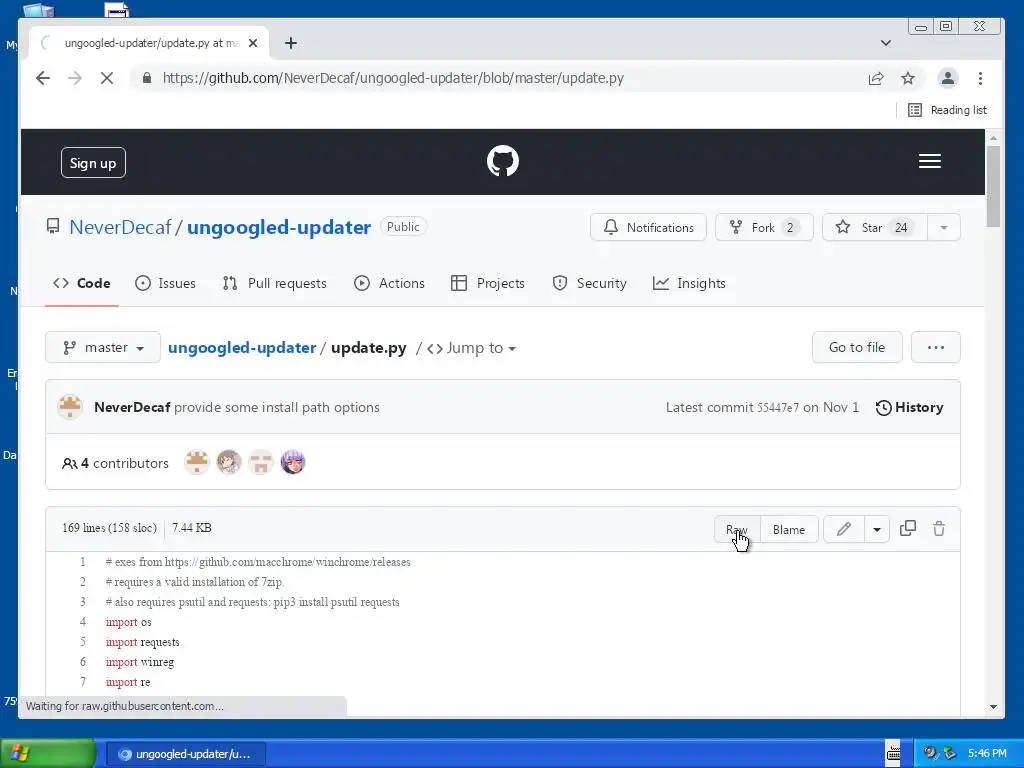Fork the repository
The image size is (1024, 768).
[x=763, y=227]
